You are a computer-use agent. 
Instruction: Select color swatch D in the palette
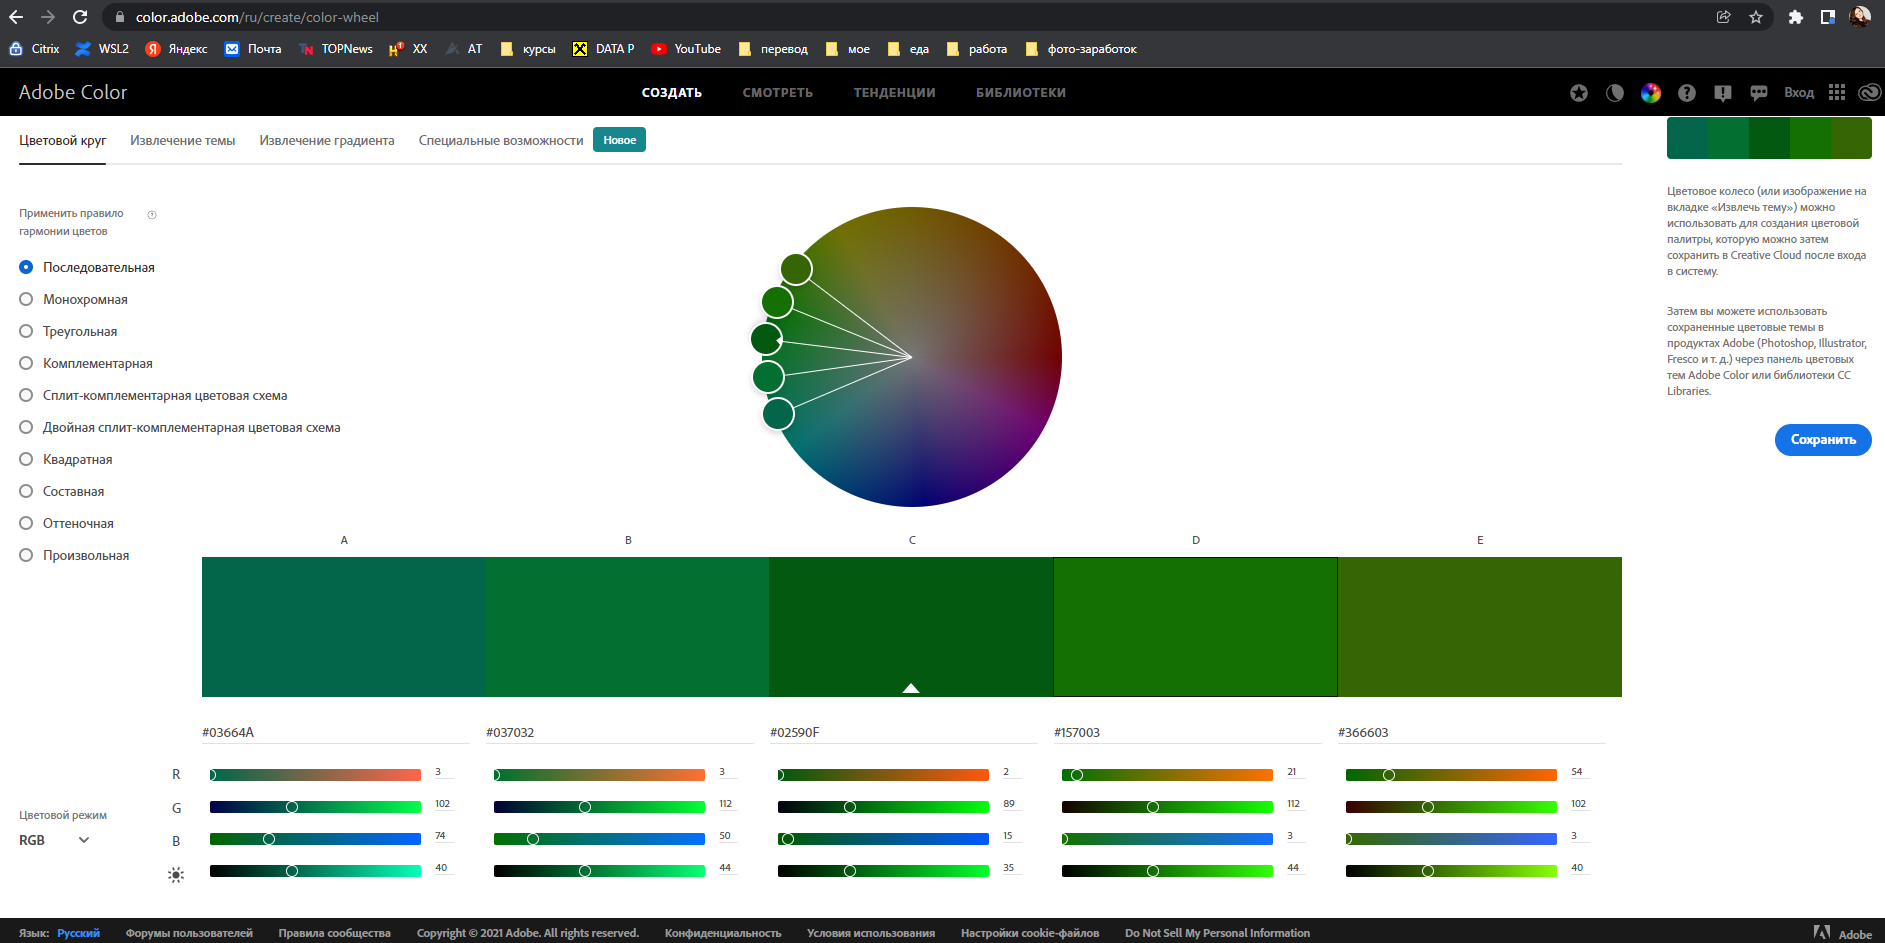point(1195,626)
